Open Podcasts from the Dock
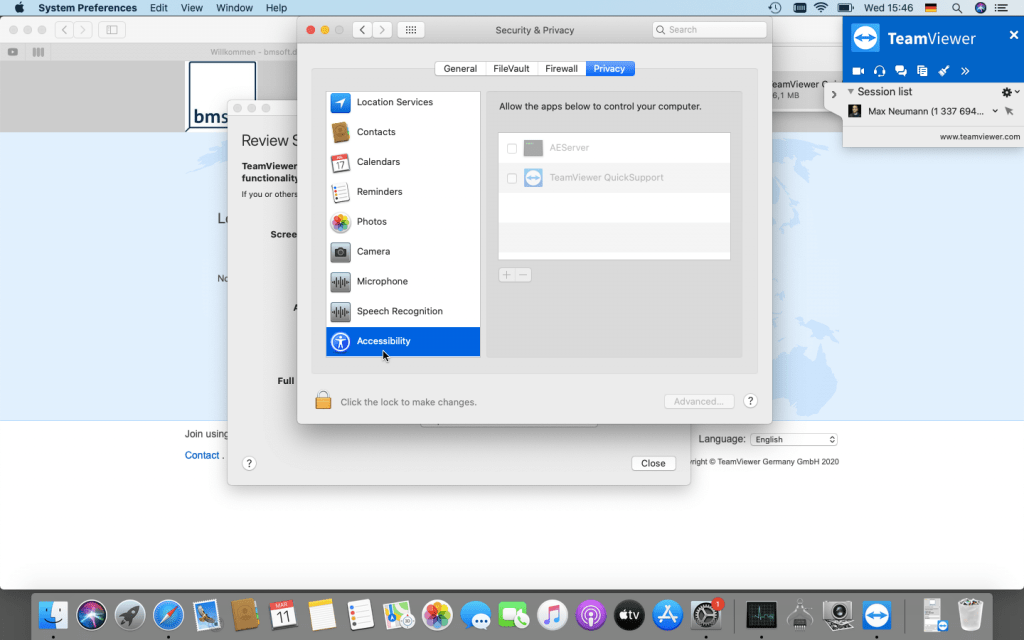Screen dimensions: 1024x640 (x=590, y=615)
